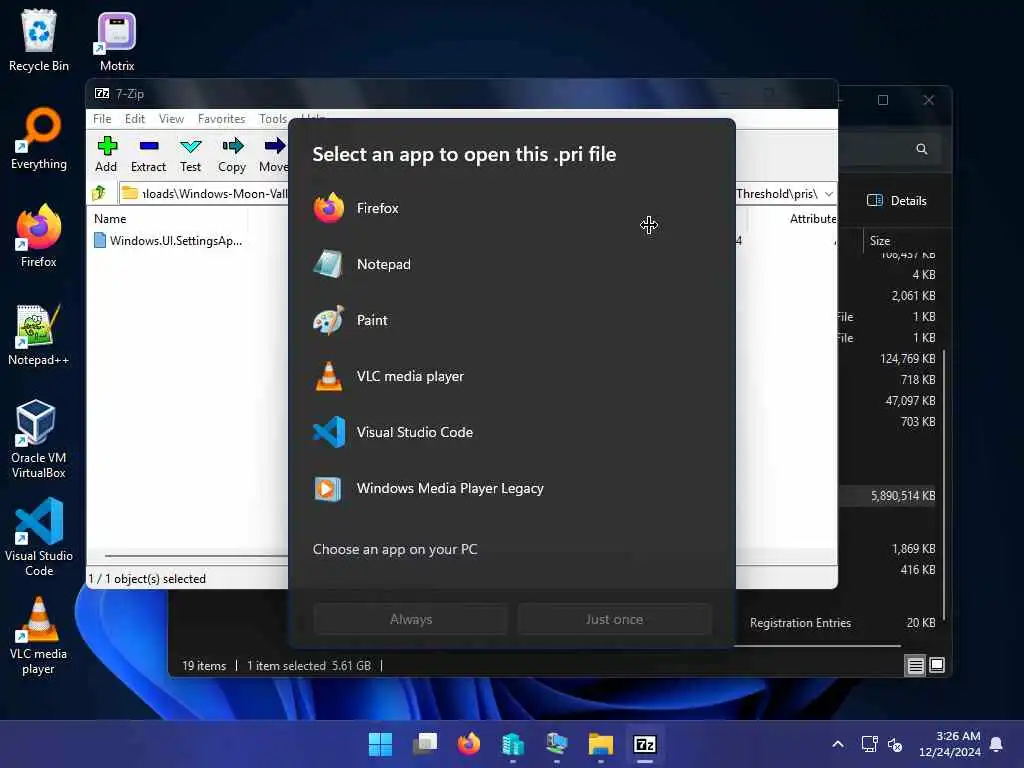Switch Explorer to large thumbnails view
1024x768 pixels.
(x=936, y=665)
